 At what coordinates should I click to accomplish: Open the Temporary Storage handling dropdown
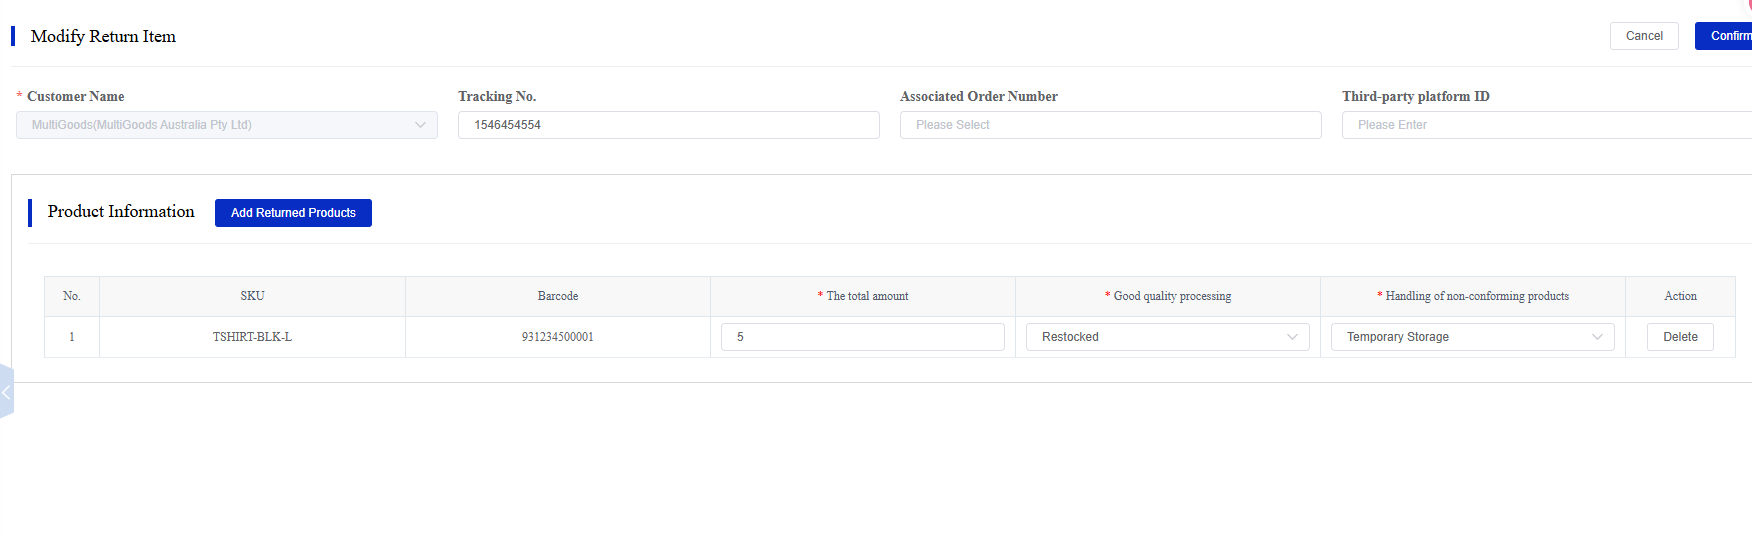tap(1473, 337)
